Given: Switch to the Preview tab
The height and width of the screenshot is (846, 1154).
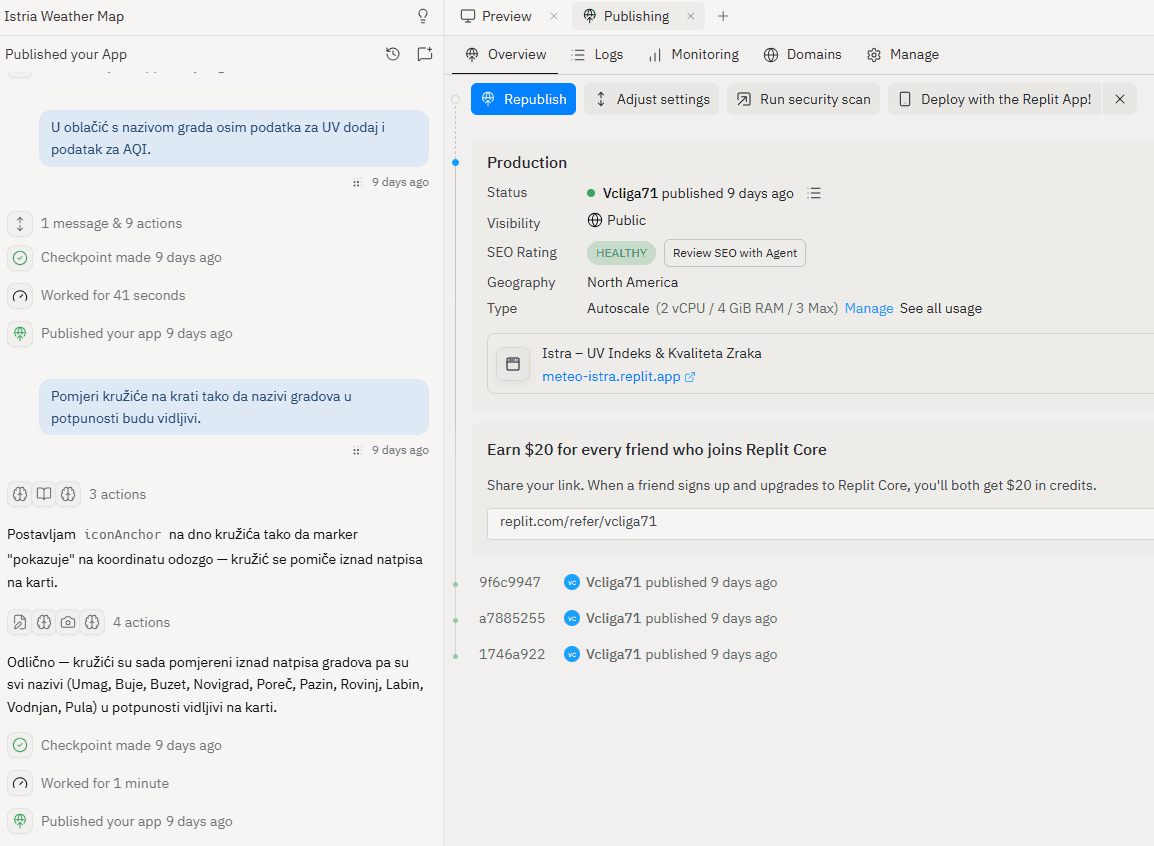Looking at the screenshot, I should click(x=496, y=16).
